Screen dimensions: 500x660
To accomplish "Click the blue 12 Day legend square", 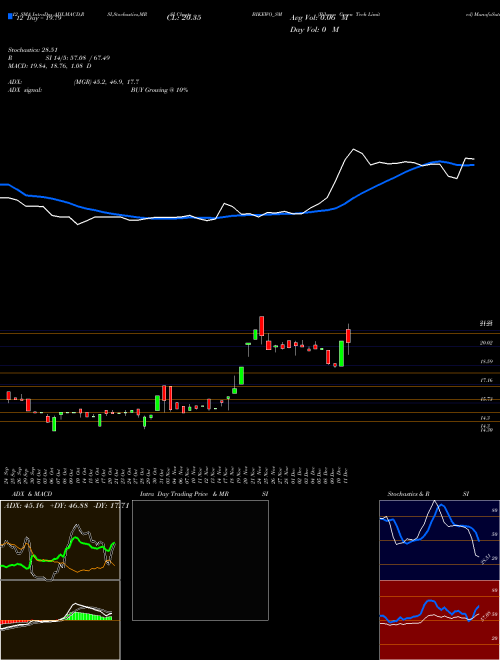I will (x=10, y=16).
